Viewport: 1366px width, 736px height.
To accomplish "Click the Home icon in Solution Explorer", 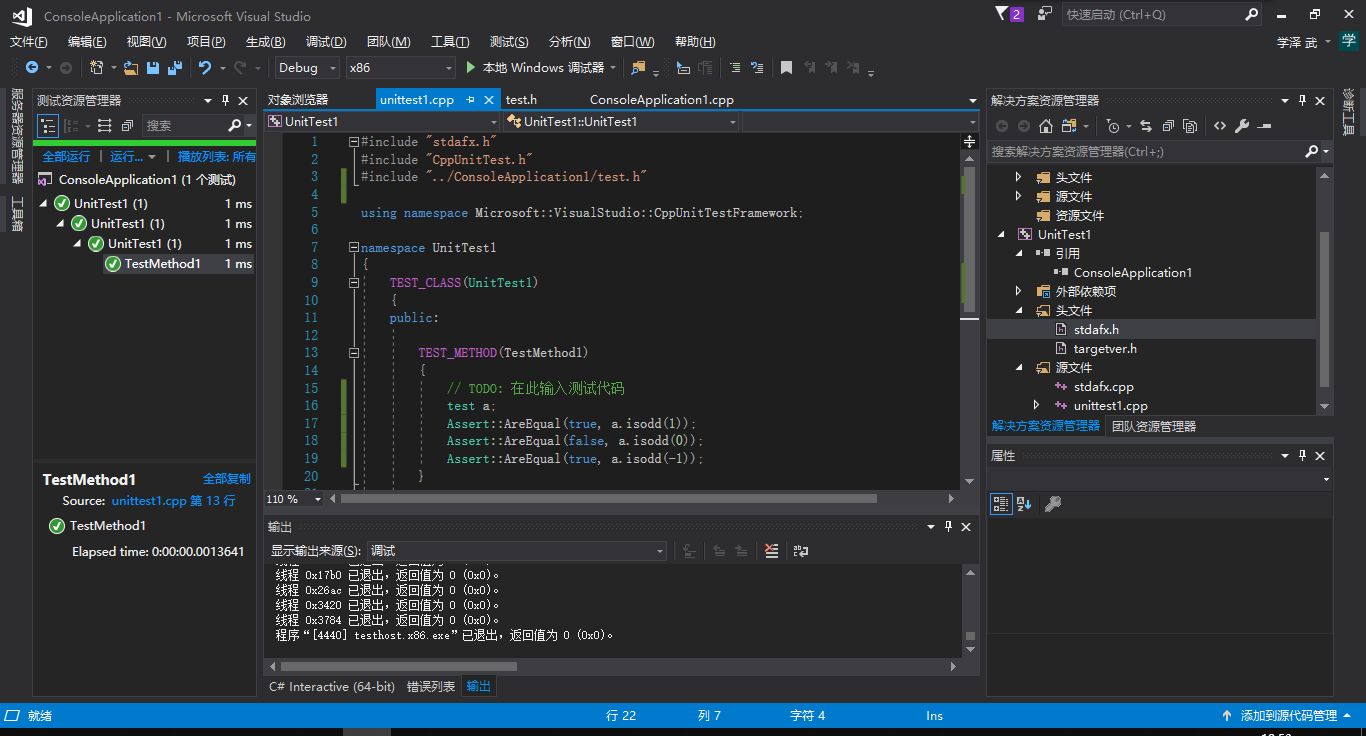I will point(1046,126).
